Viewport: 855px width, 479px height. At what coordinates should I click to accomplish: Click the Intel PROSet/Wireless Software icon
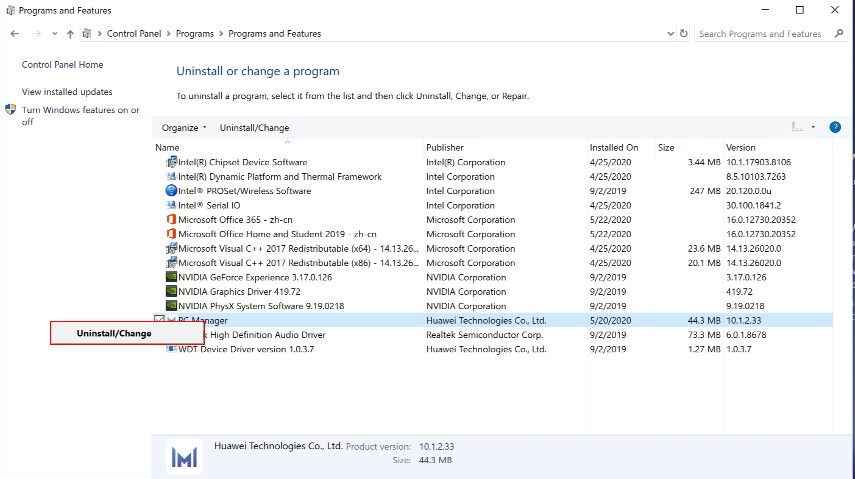171,191
